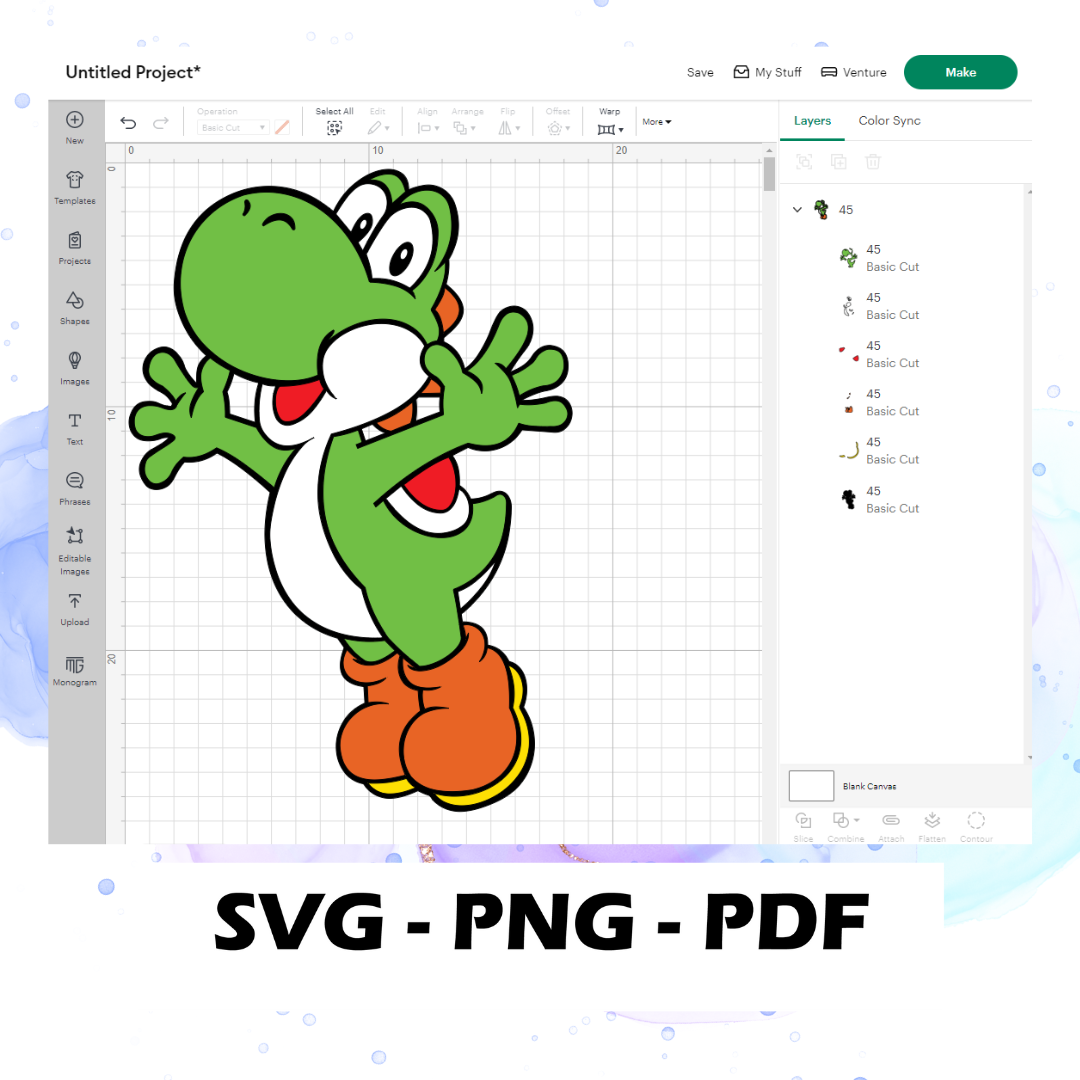Select the 45 group thumbnail in Layers

[821, 209]
